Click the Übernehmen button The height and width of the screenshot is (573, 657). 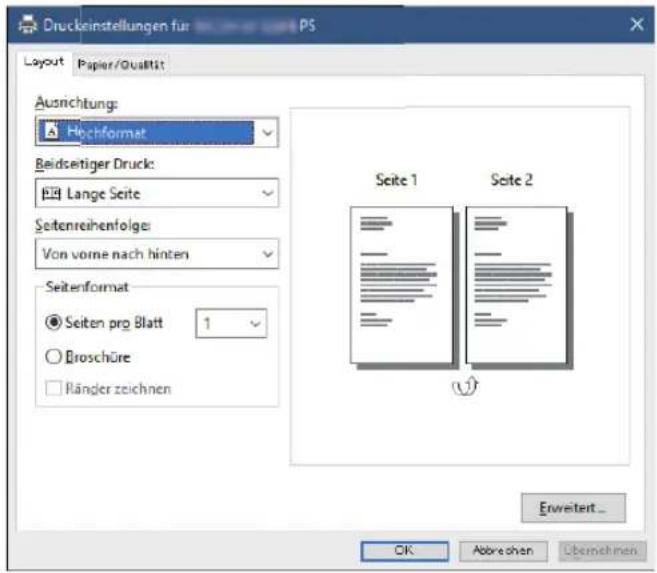point(601,550)
